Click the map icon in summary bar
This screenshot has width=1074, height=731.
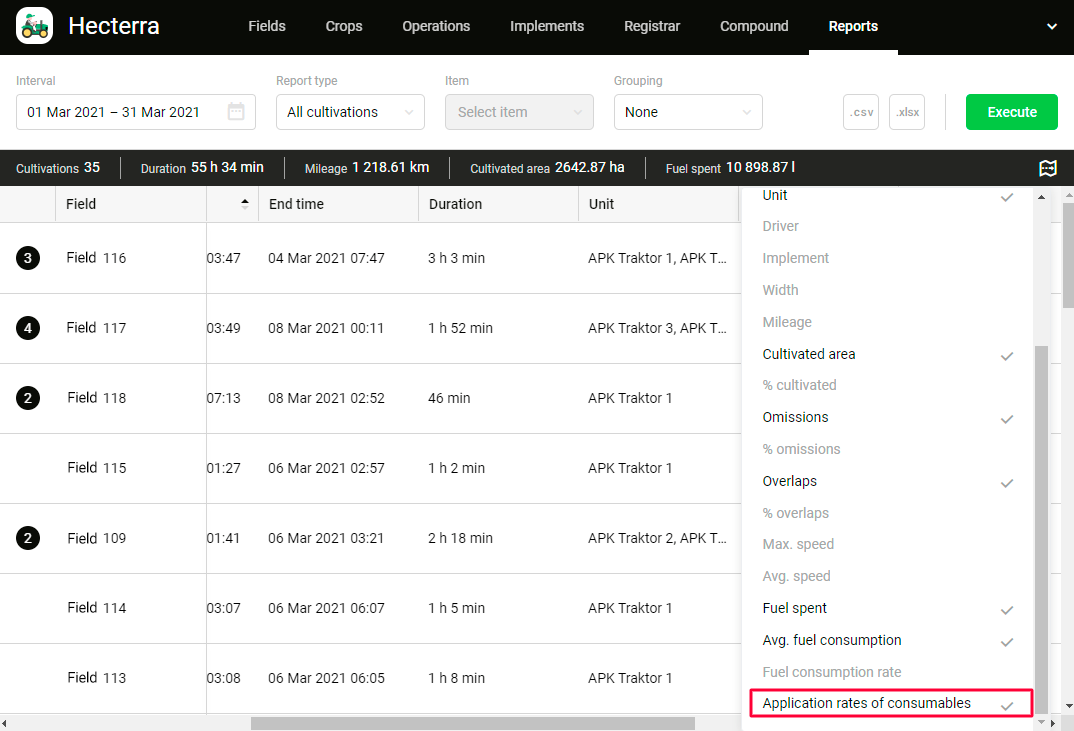[x=1048, y=168]
